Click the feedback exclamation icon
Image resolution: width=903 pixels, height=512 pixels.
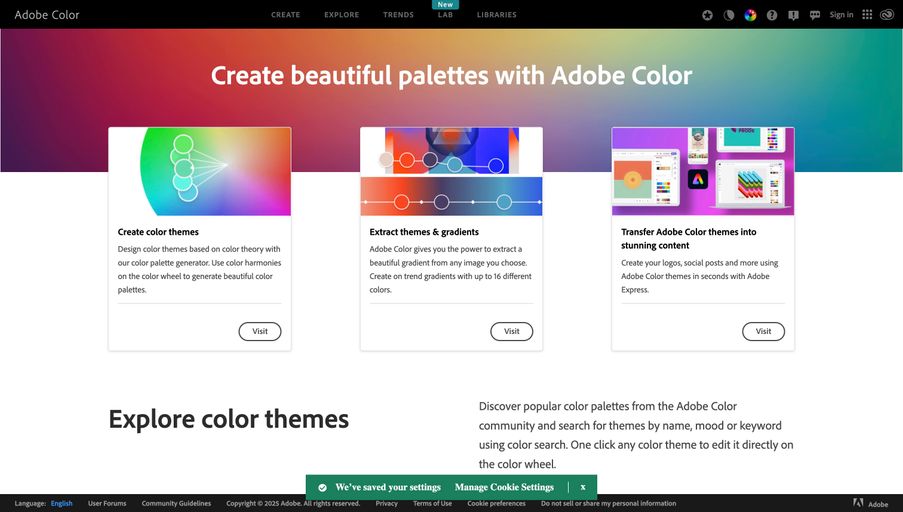[794, 16]
